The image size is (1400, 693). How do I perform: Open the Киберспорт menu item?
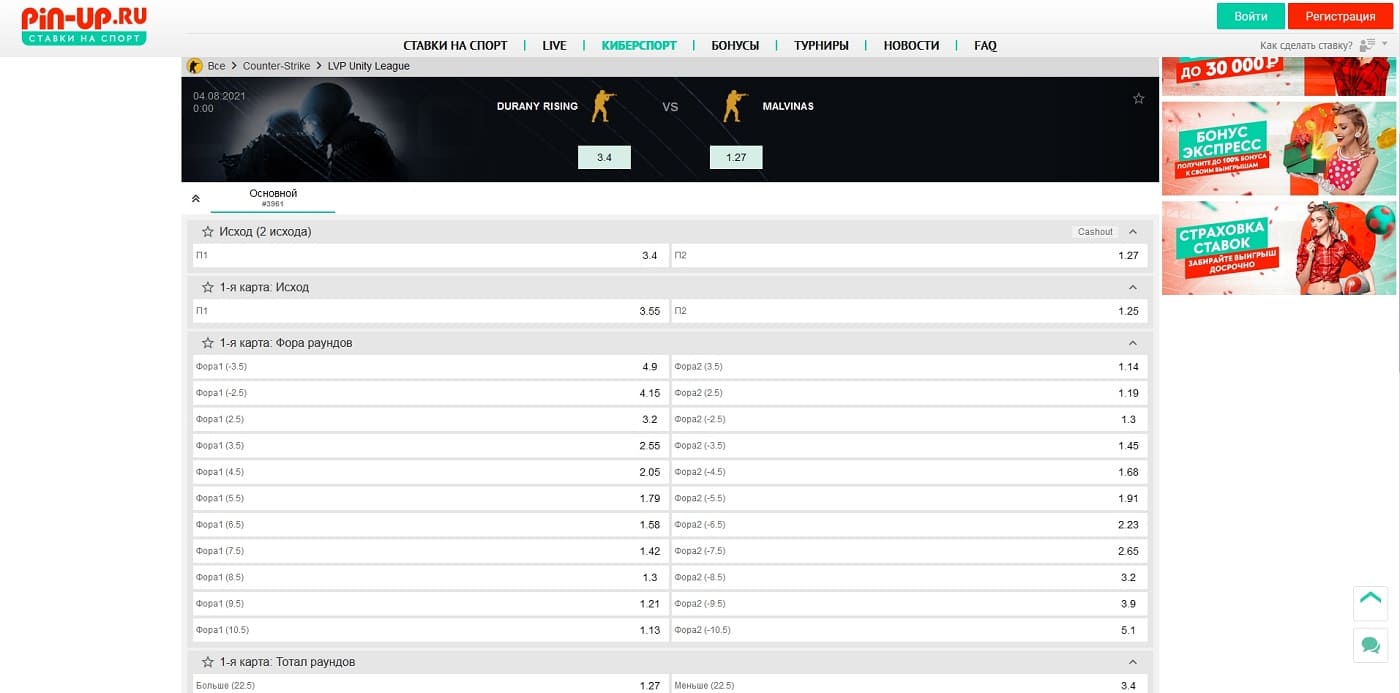pyautogui.click(x=639, y=46)
